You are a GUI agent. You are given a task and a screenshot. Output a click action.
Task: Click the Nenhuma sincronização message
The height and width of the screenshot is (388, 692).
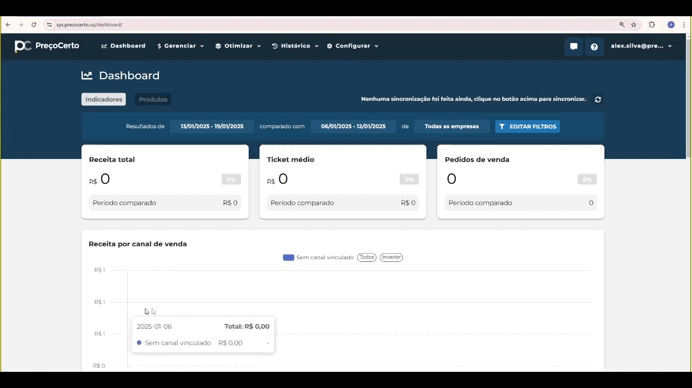click(x=474, y=99)
